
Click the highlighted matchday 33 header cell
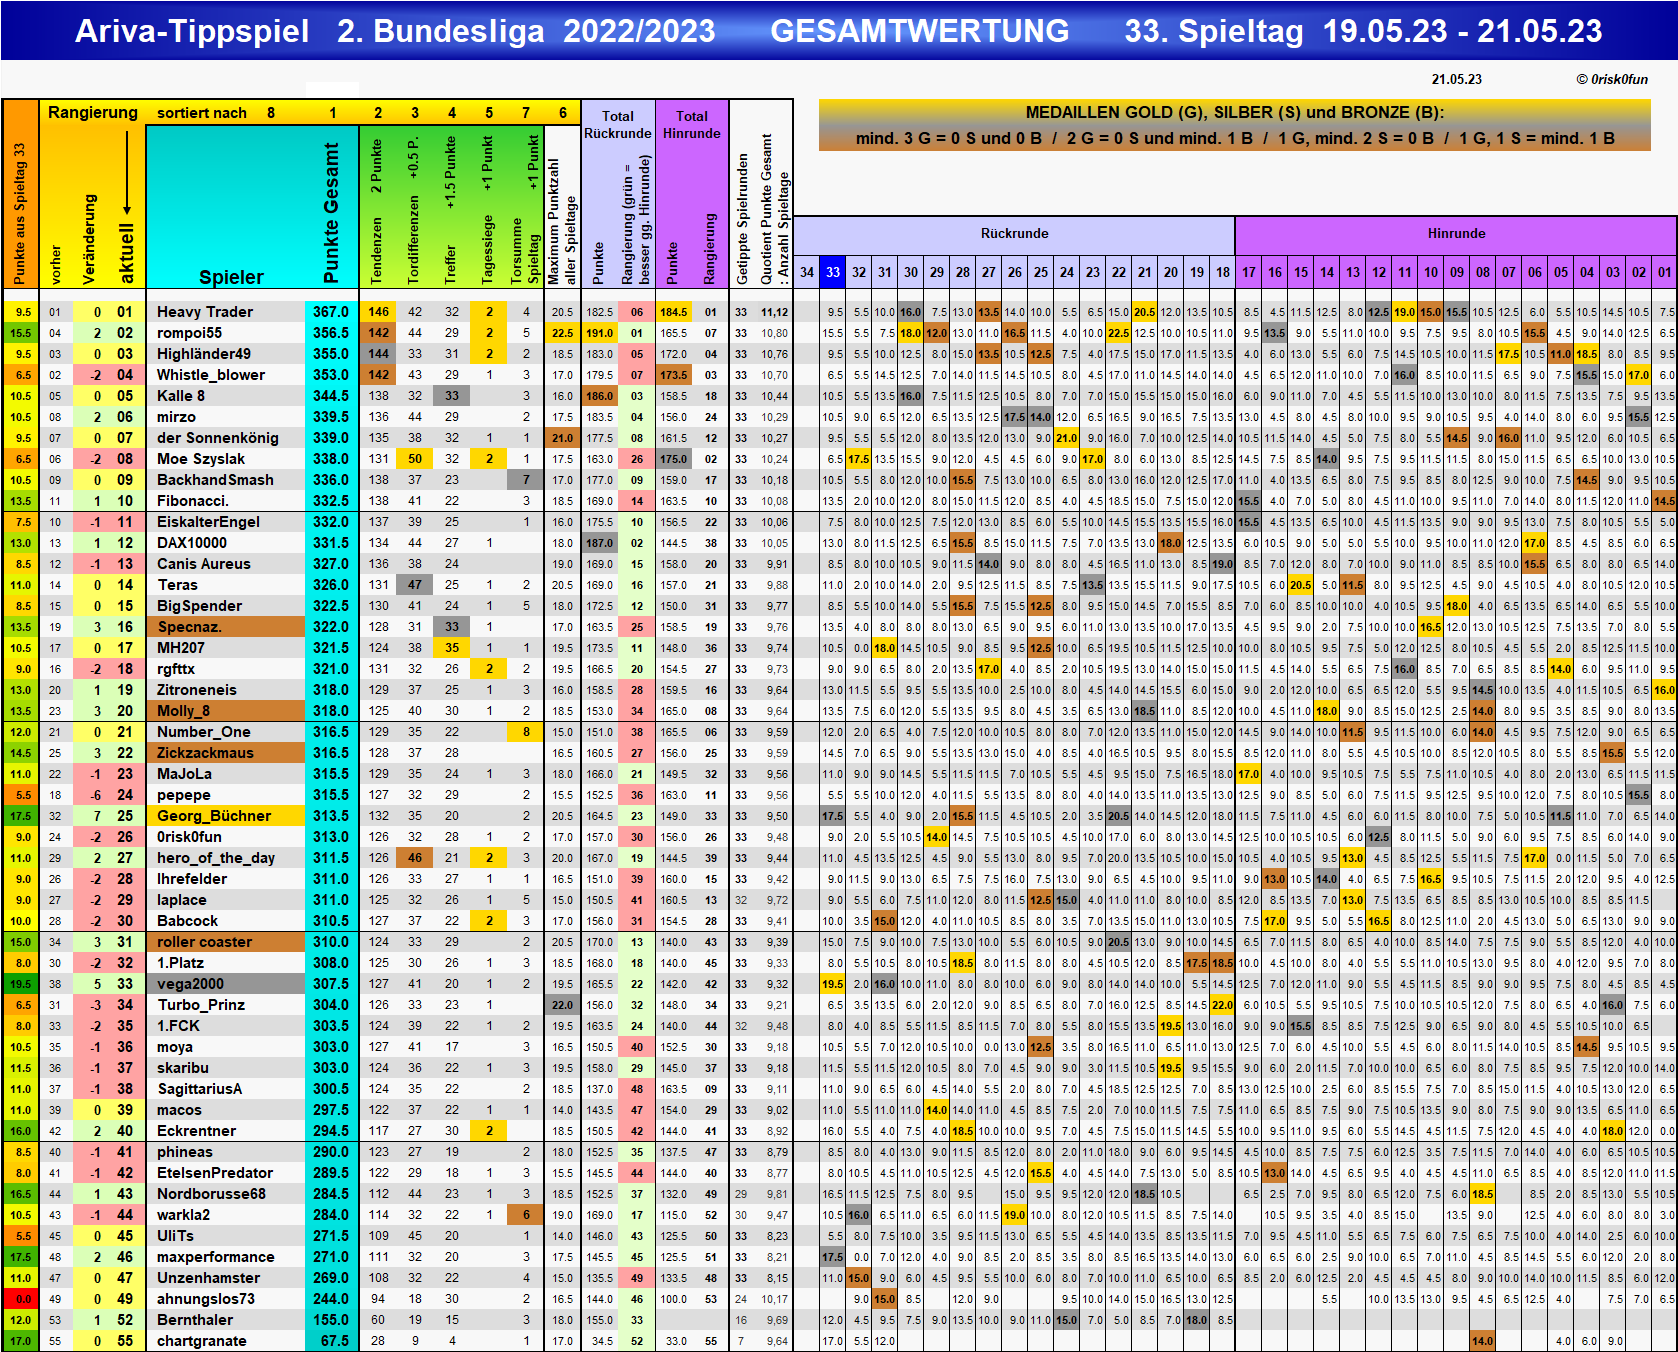(833, 272)
